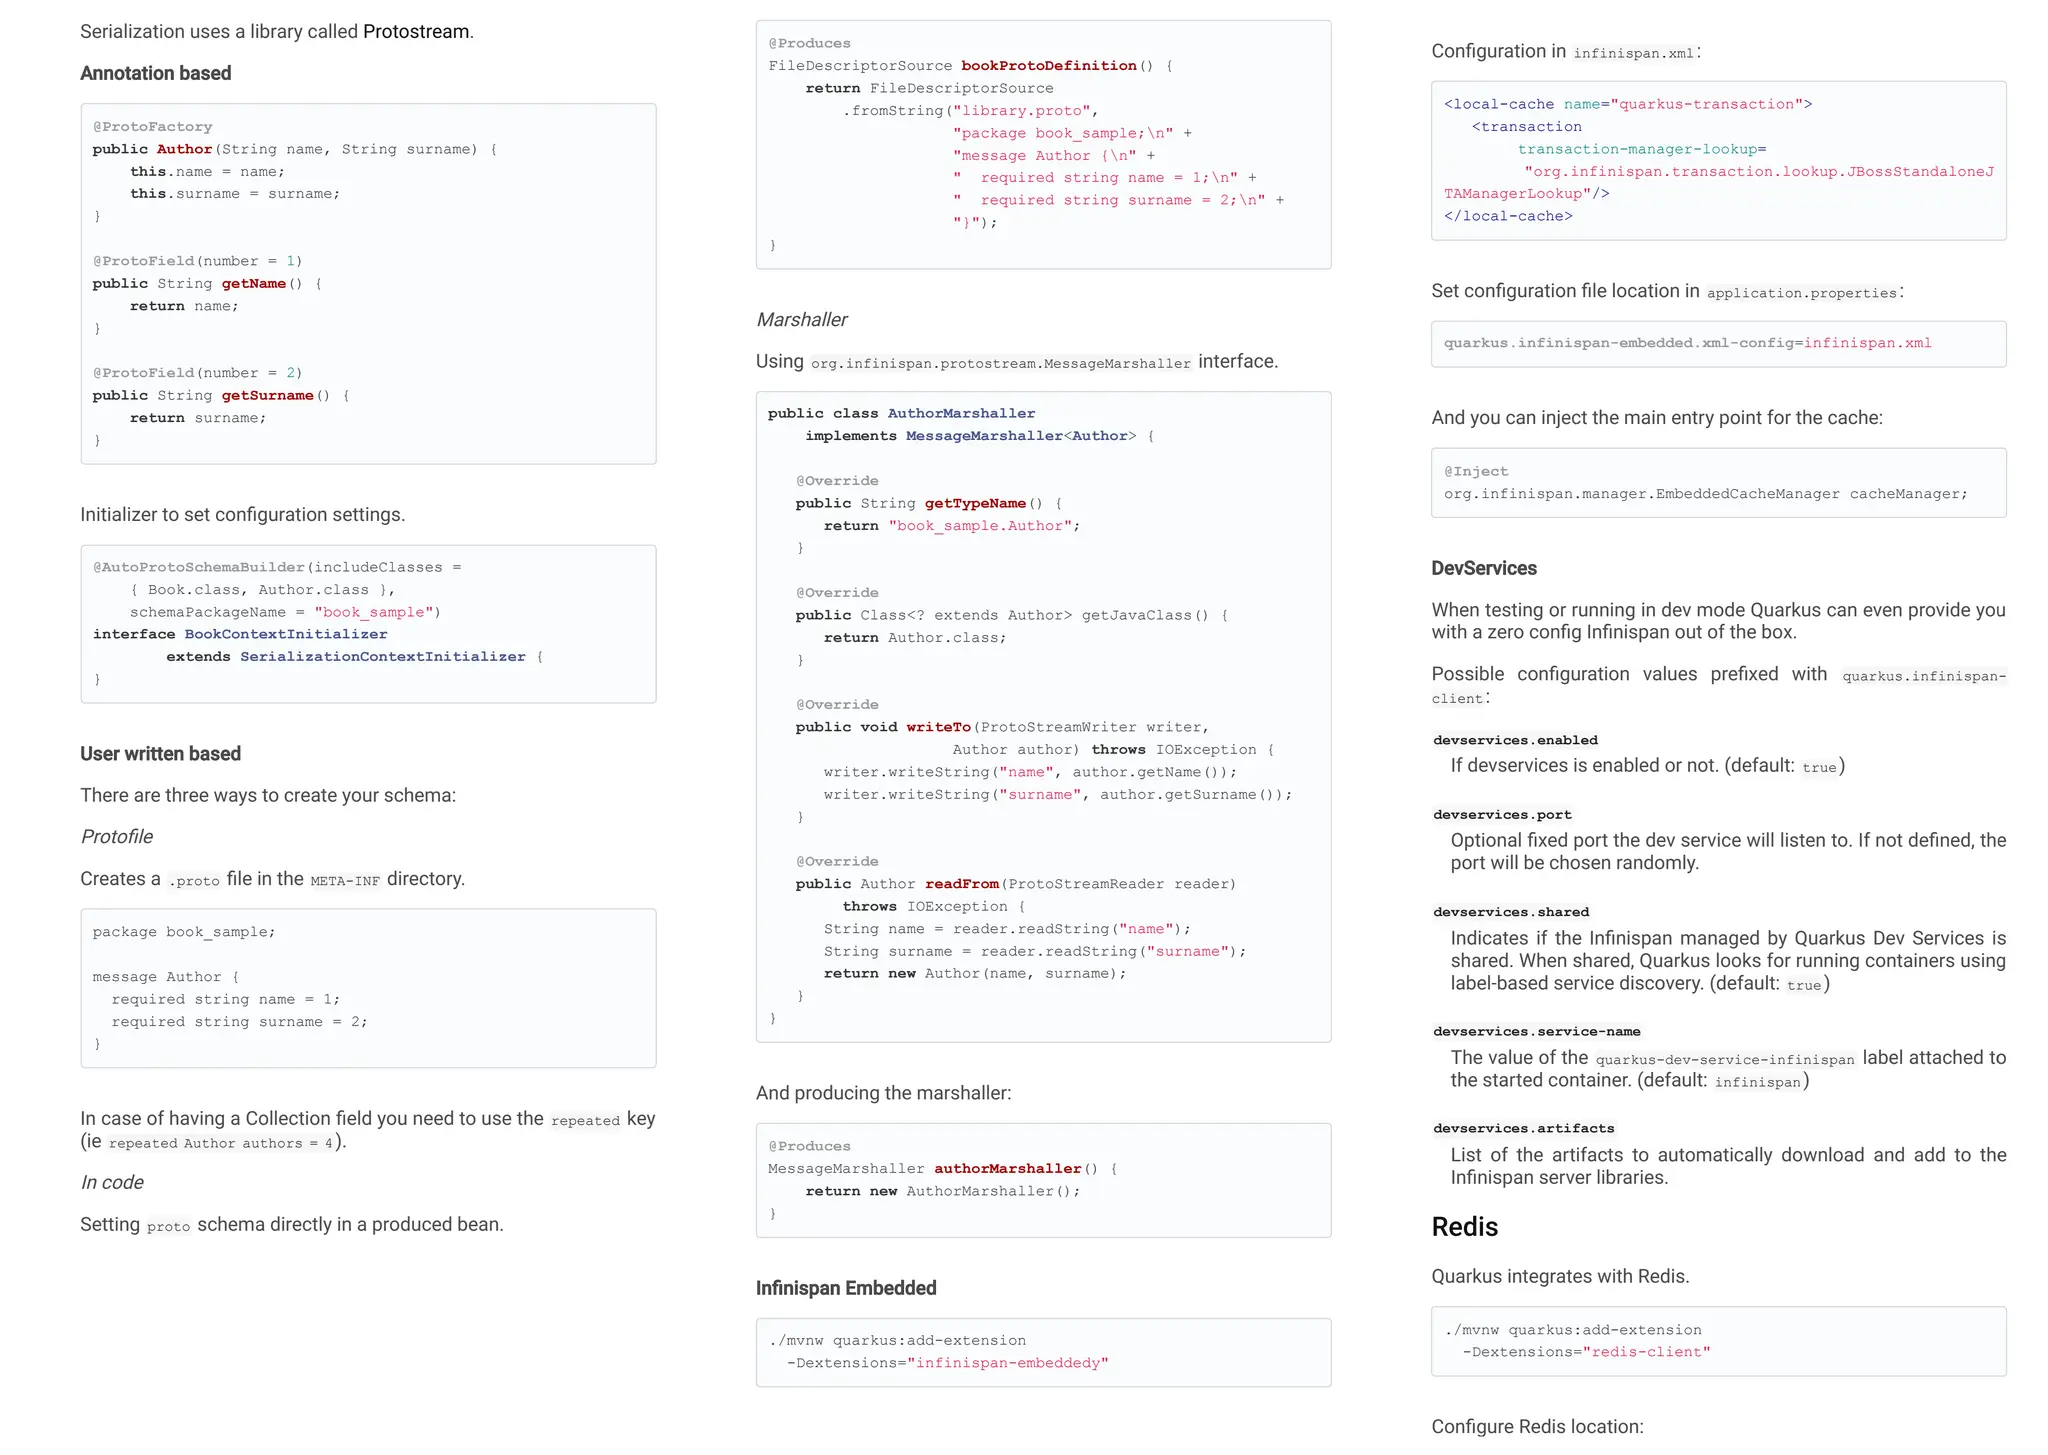Click the DevServices section heading
Viewport: 2048px width, 1455px height.
(1483, 569)
